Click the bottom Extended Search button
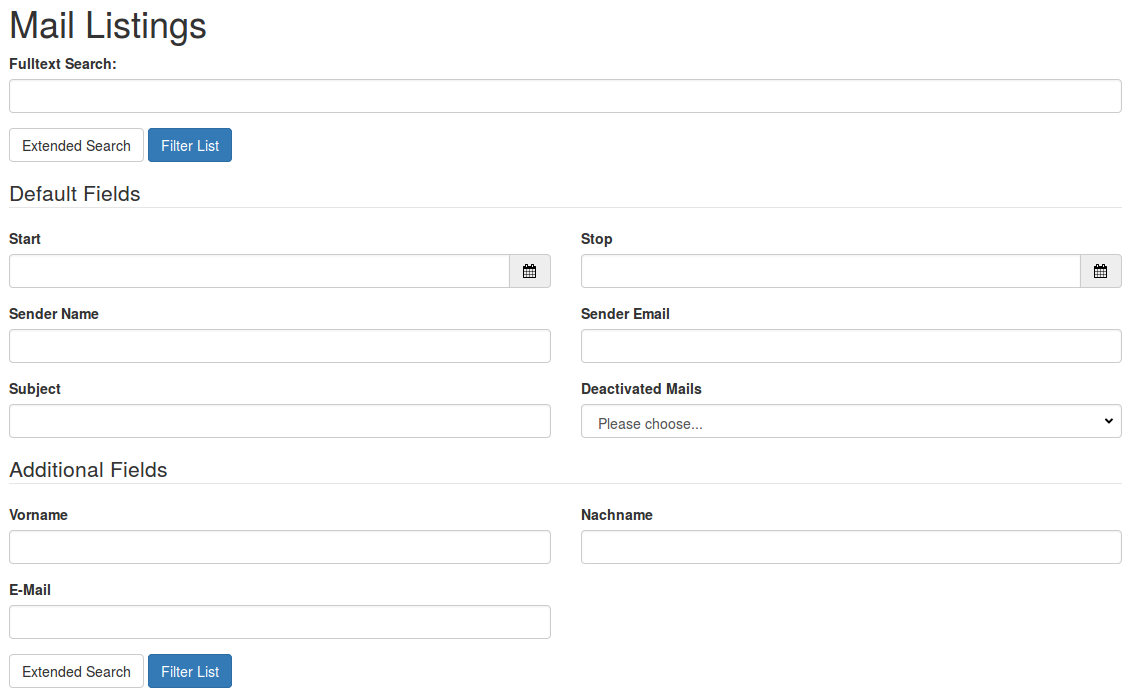The image size is (1135, 697). point(76,671)
